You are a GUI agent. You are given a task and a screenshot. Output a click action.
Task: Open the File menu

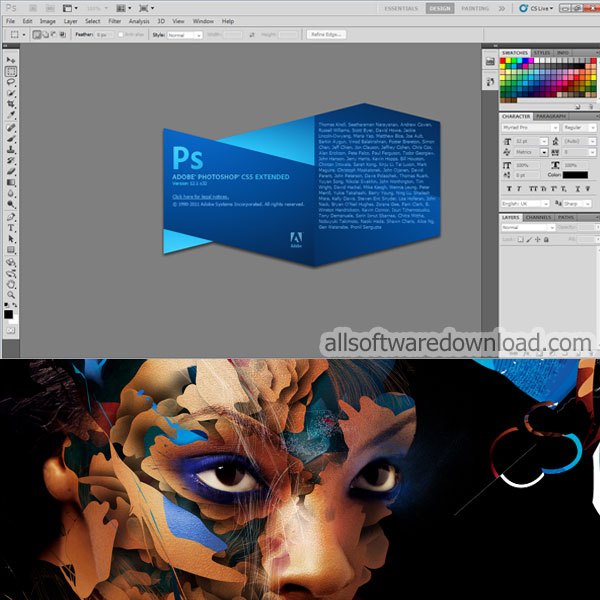(x=10, y=21)
